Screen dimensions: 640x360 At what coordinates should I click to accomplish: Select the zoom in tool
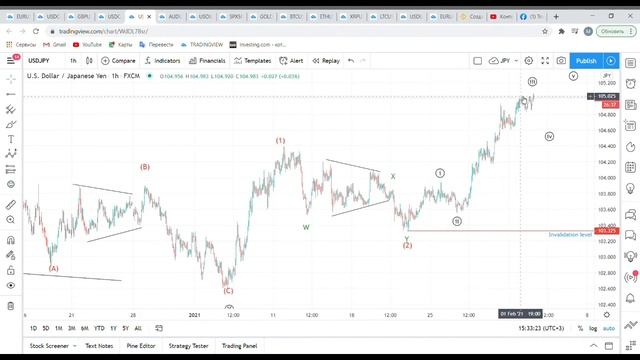coord(11,220)
